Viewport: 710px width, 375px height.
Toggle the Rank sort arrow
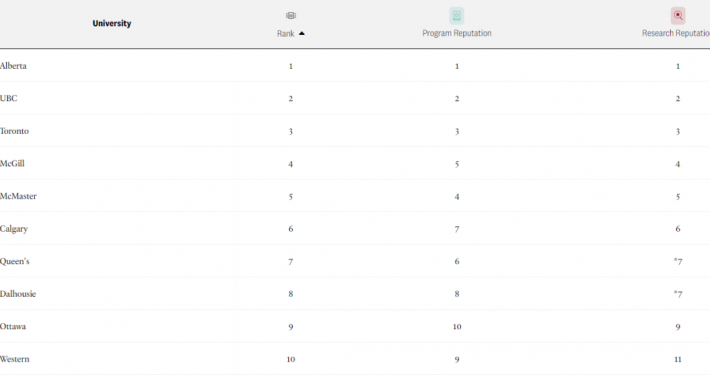coord(302,34)
